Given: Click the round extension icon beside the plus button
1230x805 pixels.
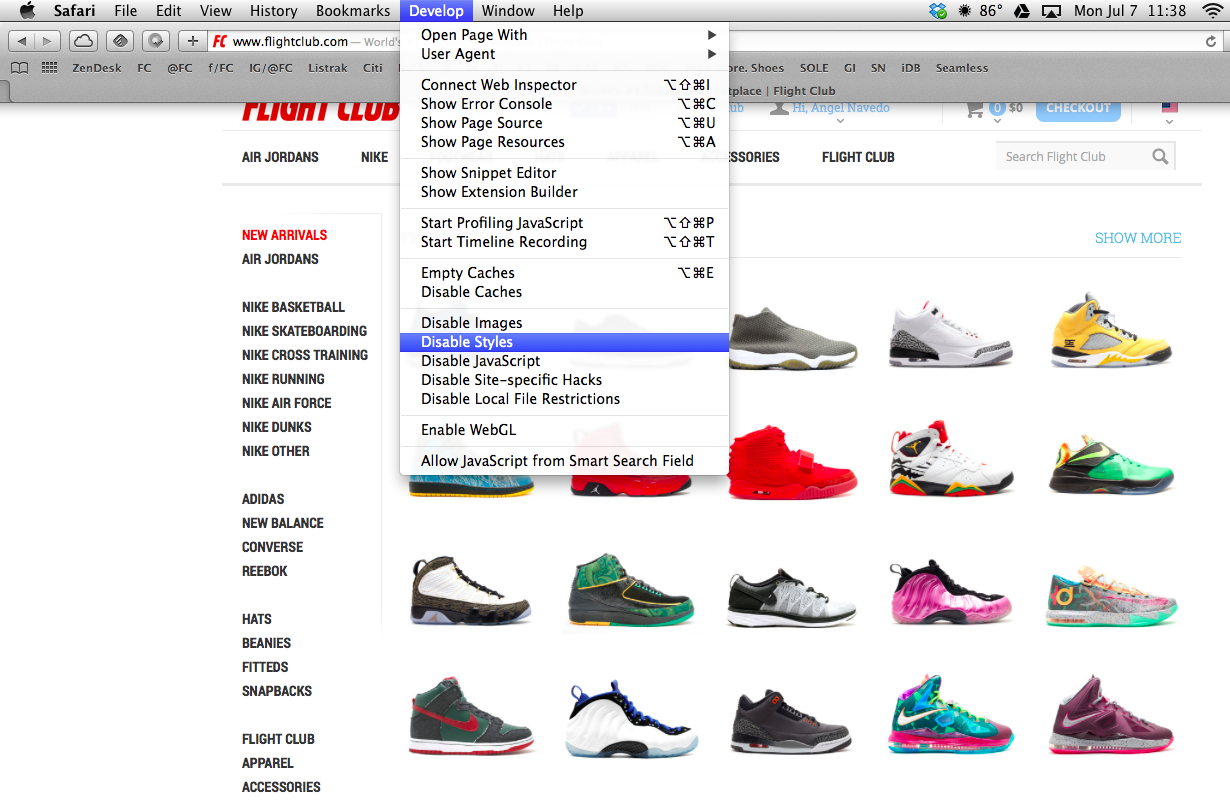Looking at the screenshot, I should [x=156, y=41].
